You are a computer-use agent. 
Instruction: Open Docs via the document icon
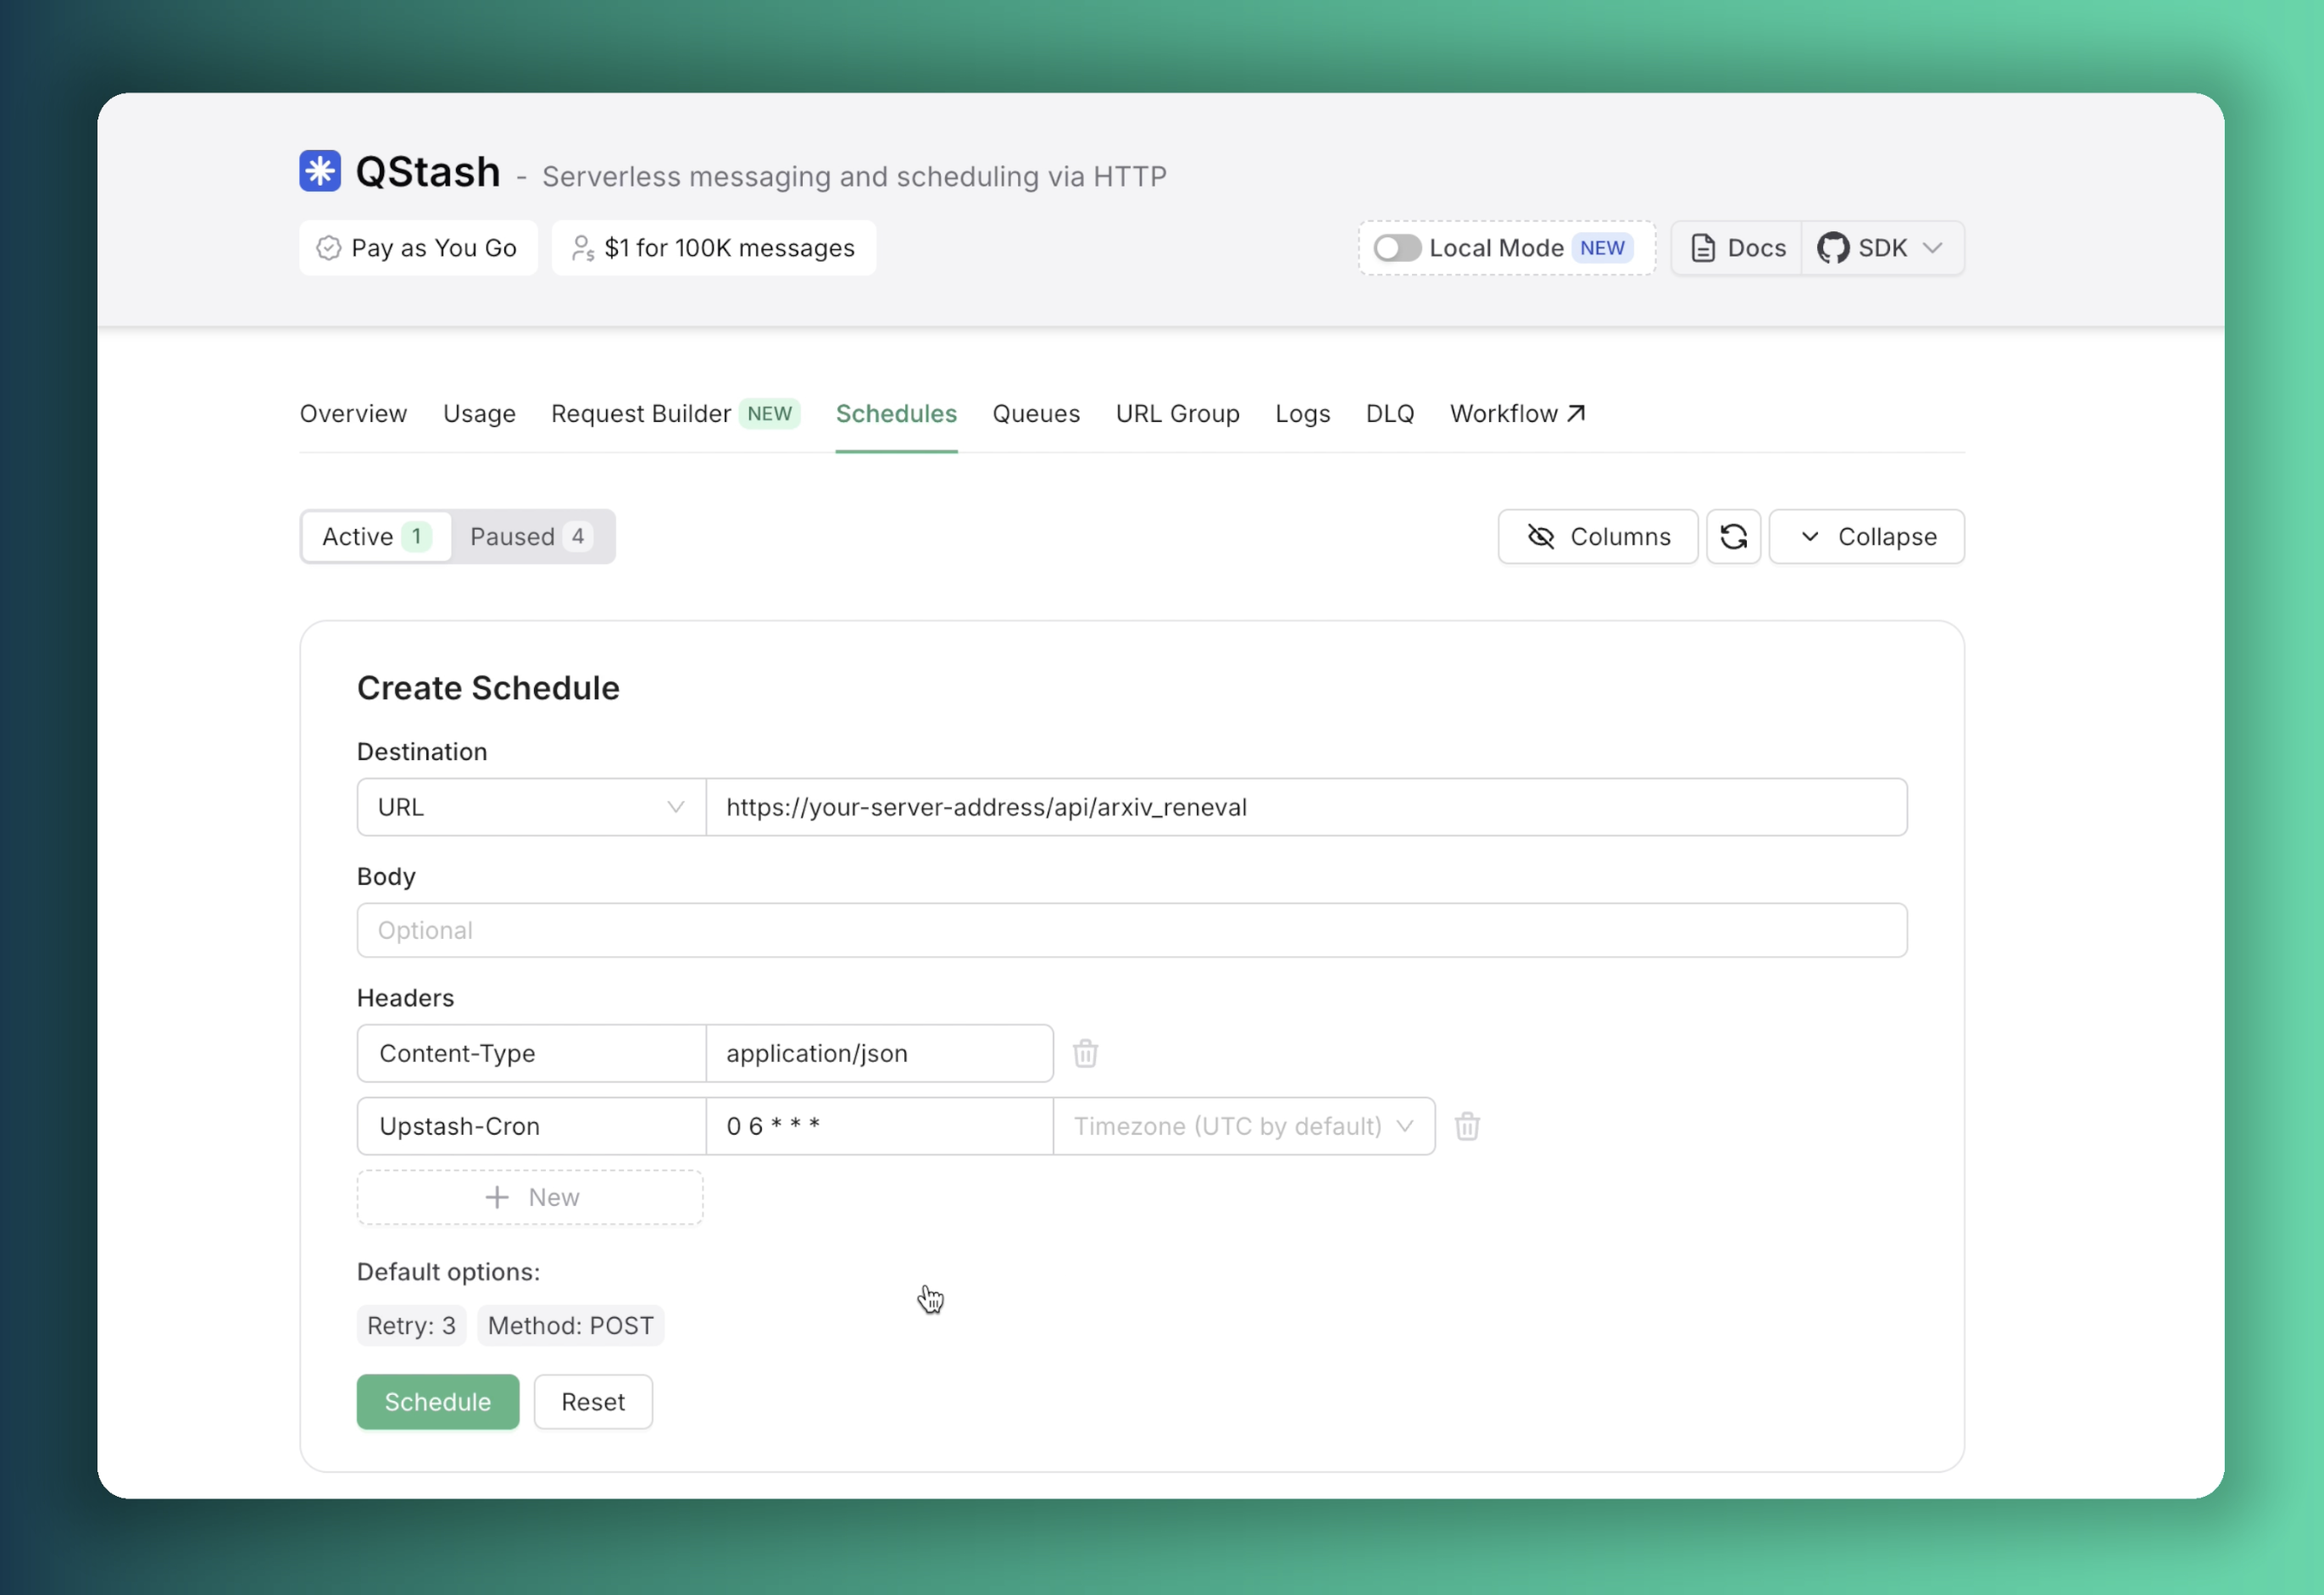pyautogui.click(x=1702, y=248)
